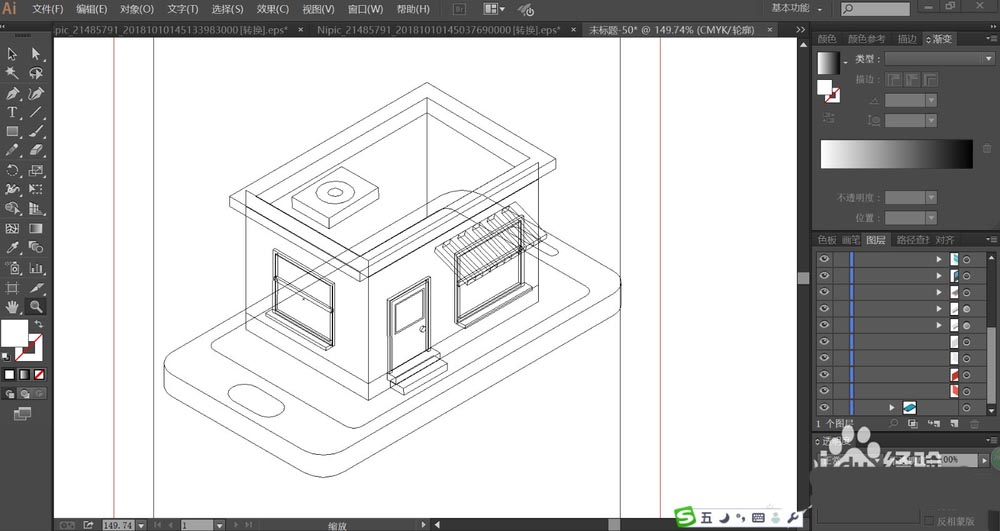Hide the topmost sublayer with its eye icon

(824, 259)
